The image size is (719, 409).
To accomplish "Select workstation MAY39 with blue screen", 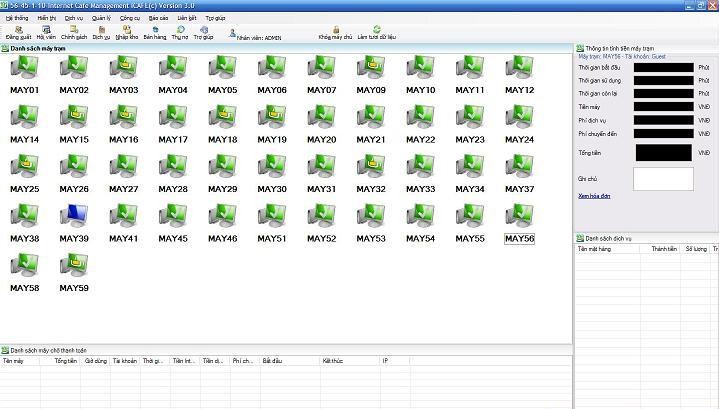I will [74, 218].
